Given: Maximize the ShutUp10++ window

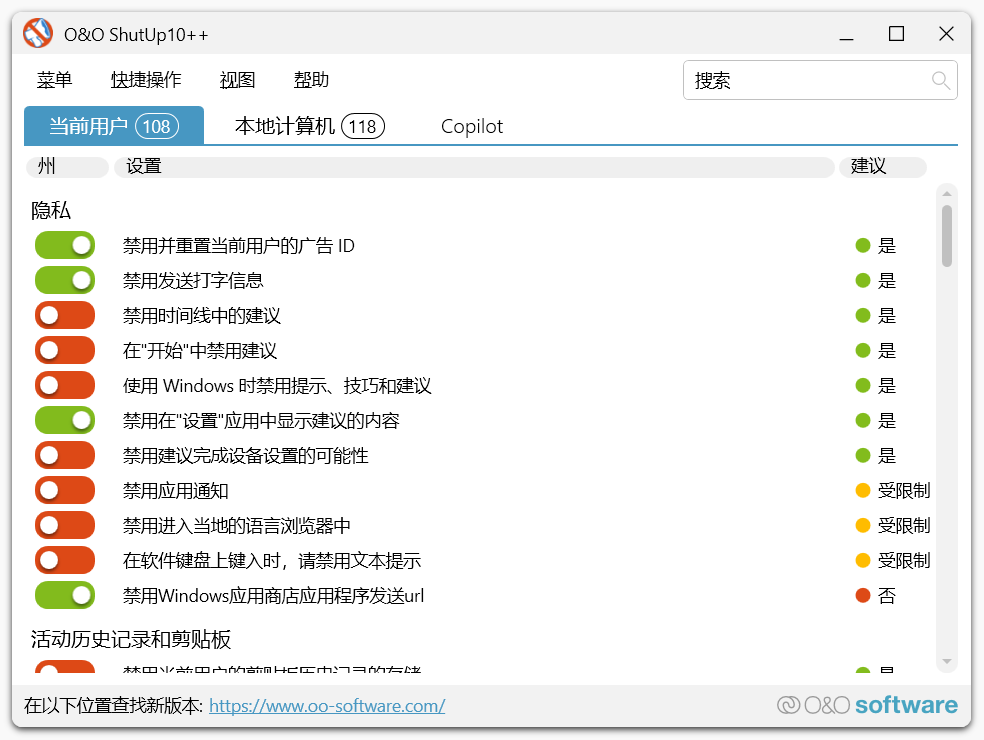Looking at the screenshot, I should pos(896,34).
